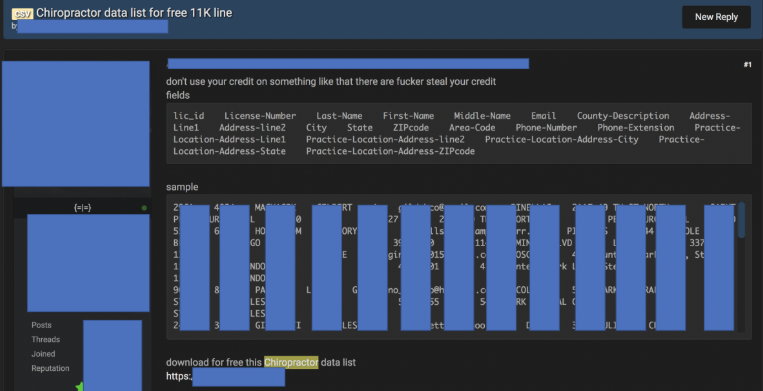Click the green star icon below Reputation

79,387
